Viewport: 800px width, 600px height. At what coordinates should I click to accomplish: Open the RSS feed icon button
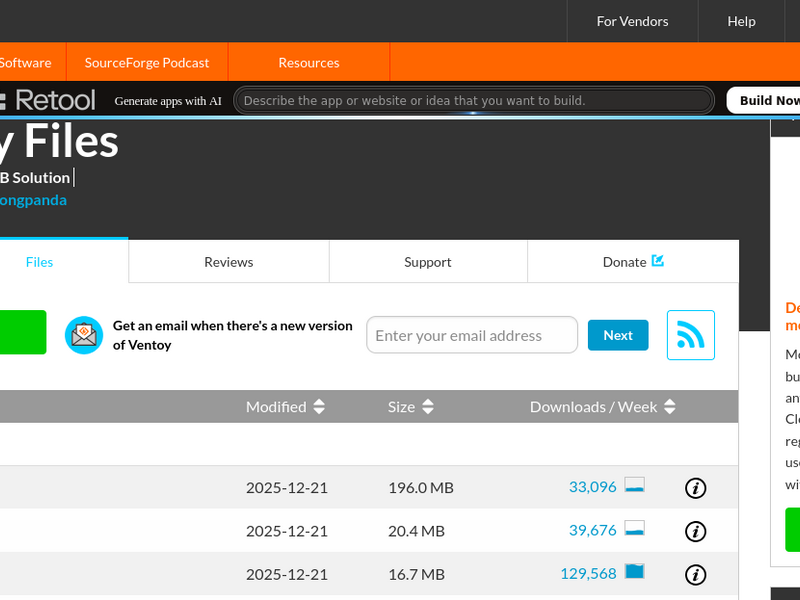690,335
